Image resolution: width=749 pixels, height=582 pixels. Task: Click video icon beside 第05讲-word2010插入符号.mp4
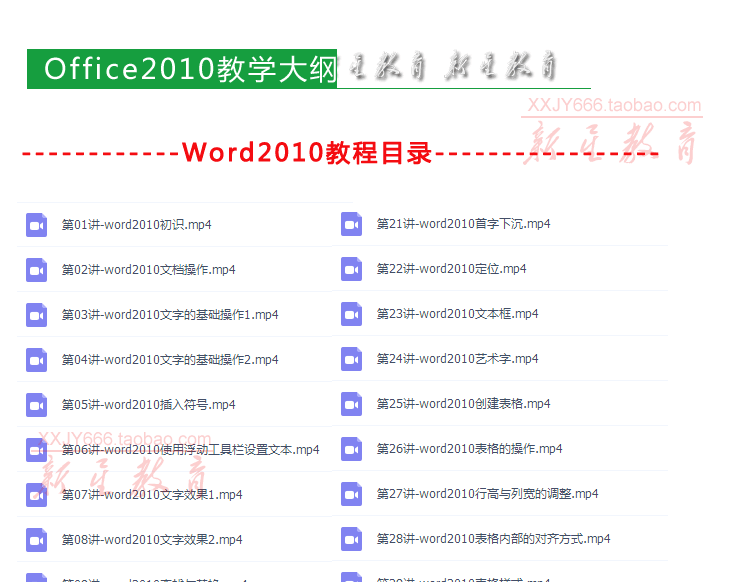(36, 405)
